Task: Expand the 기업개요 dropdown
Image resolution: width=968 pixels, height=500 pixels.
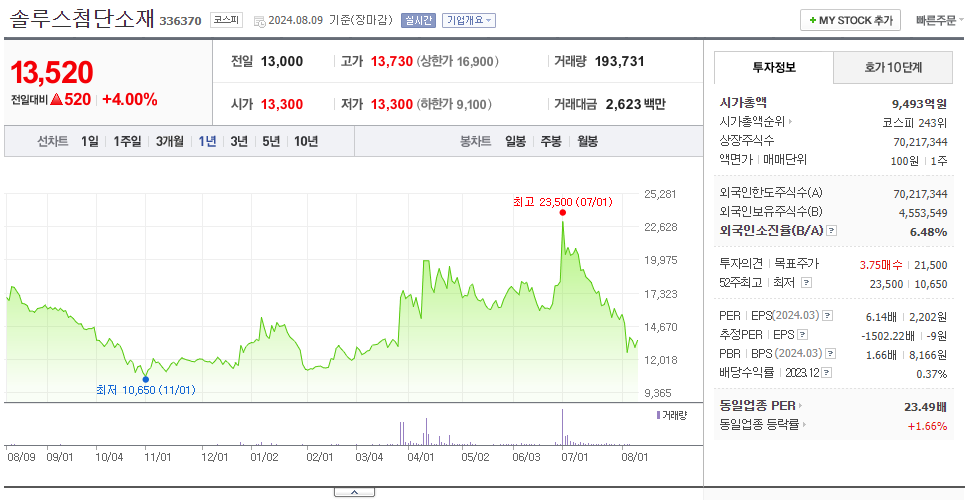Action: [x=469, y=20]
